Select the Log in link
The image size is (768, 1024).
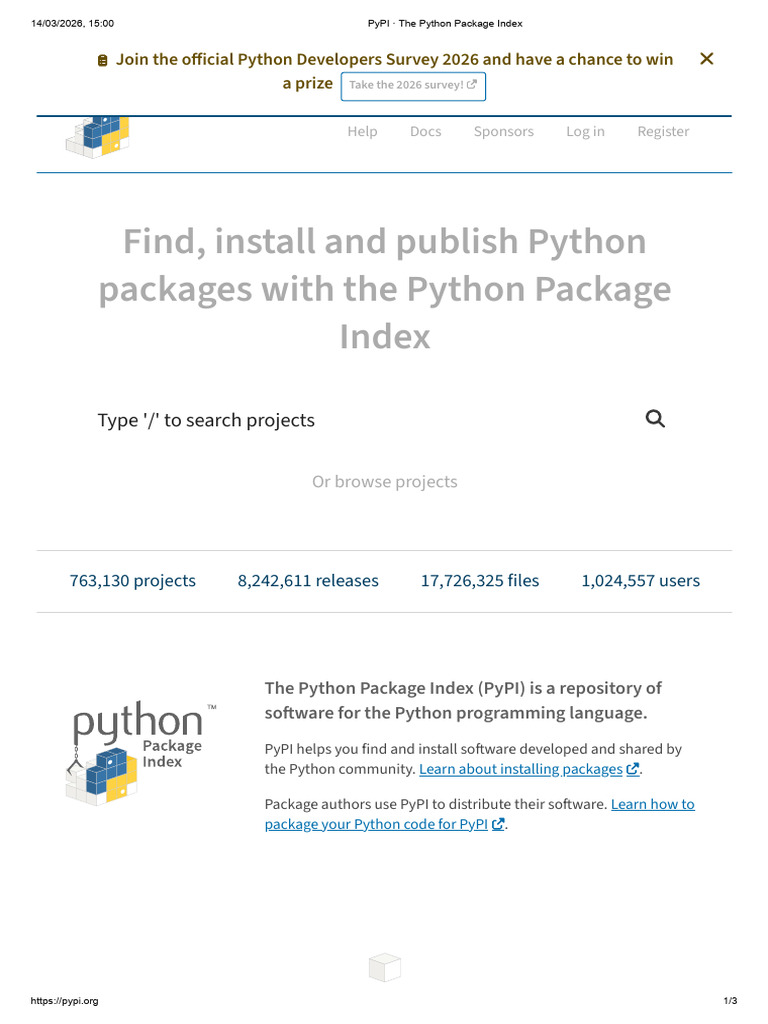tap(585, 131)
